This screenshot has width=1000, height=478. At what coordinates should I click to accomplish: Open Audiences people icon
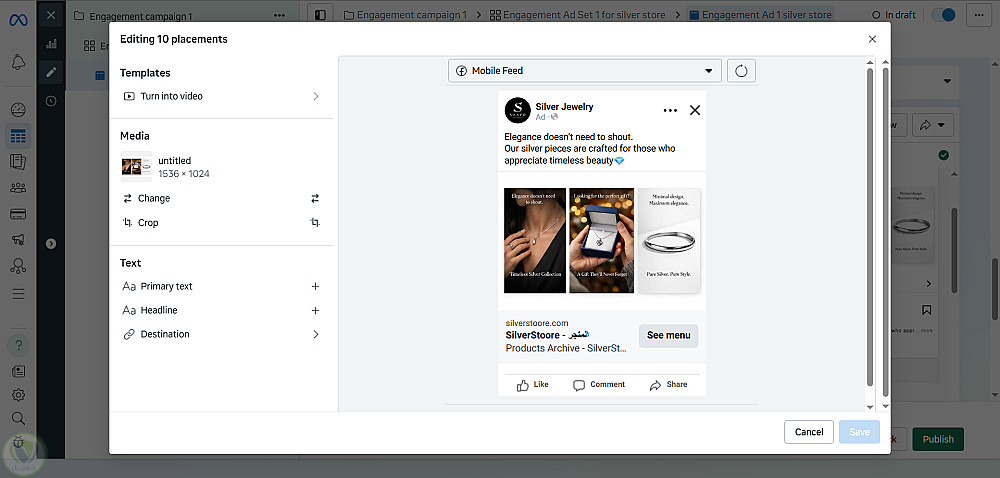[x=18, y=188]
